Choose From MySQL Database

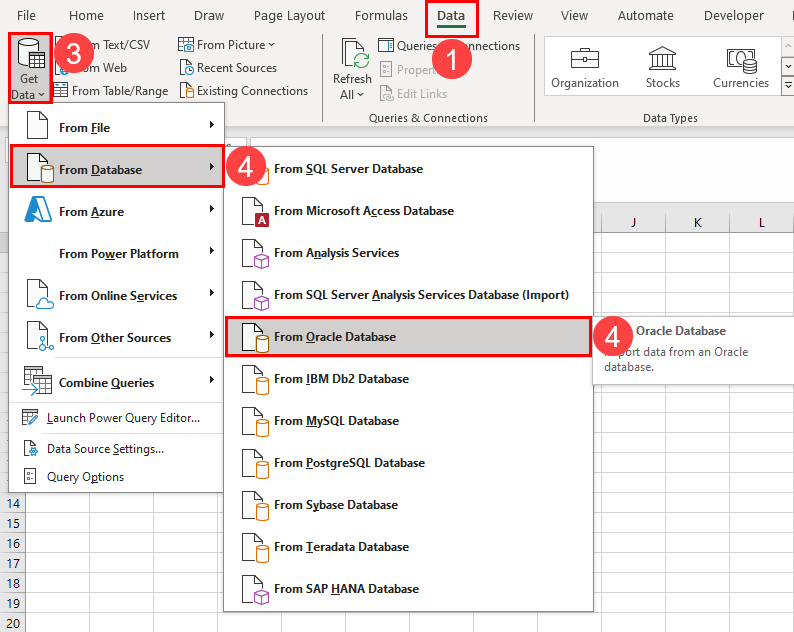[x=409, y=420]
